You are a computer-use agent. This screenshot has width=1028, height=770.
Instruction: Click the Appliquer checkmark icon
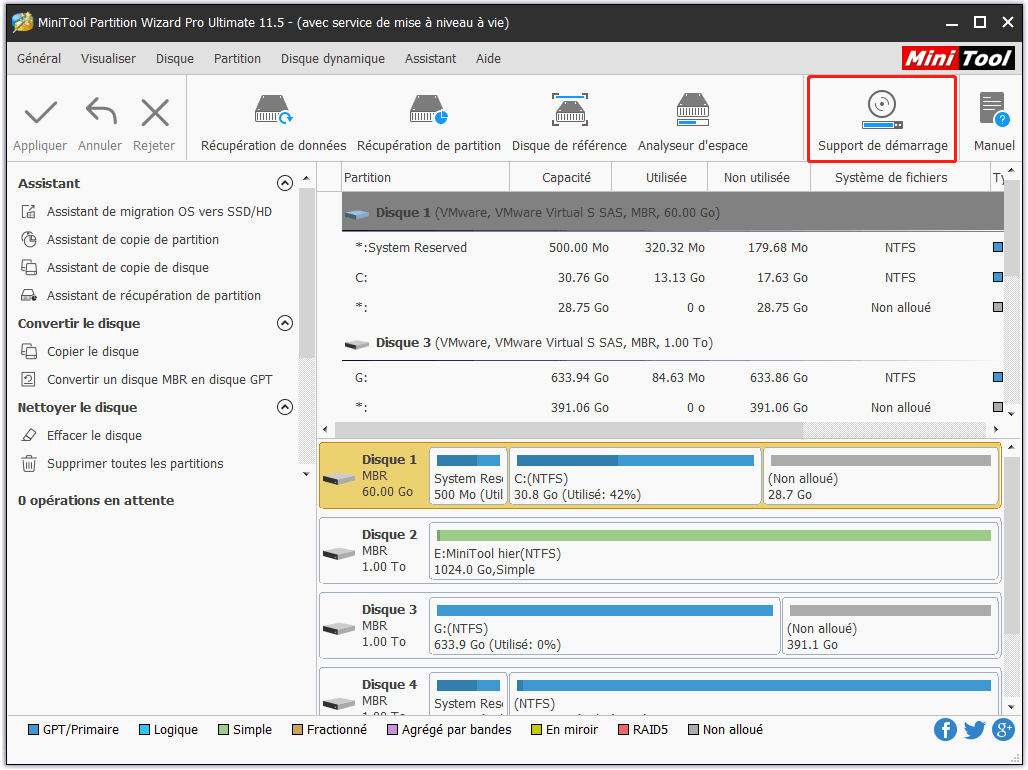(40, 113)
